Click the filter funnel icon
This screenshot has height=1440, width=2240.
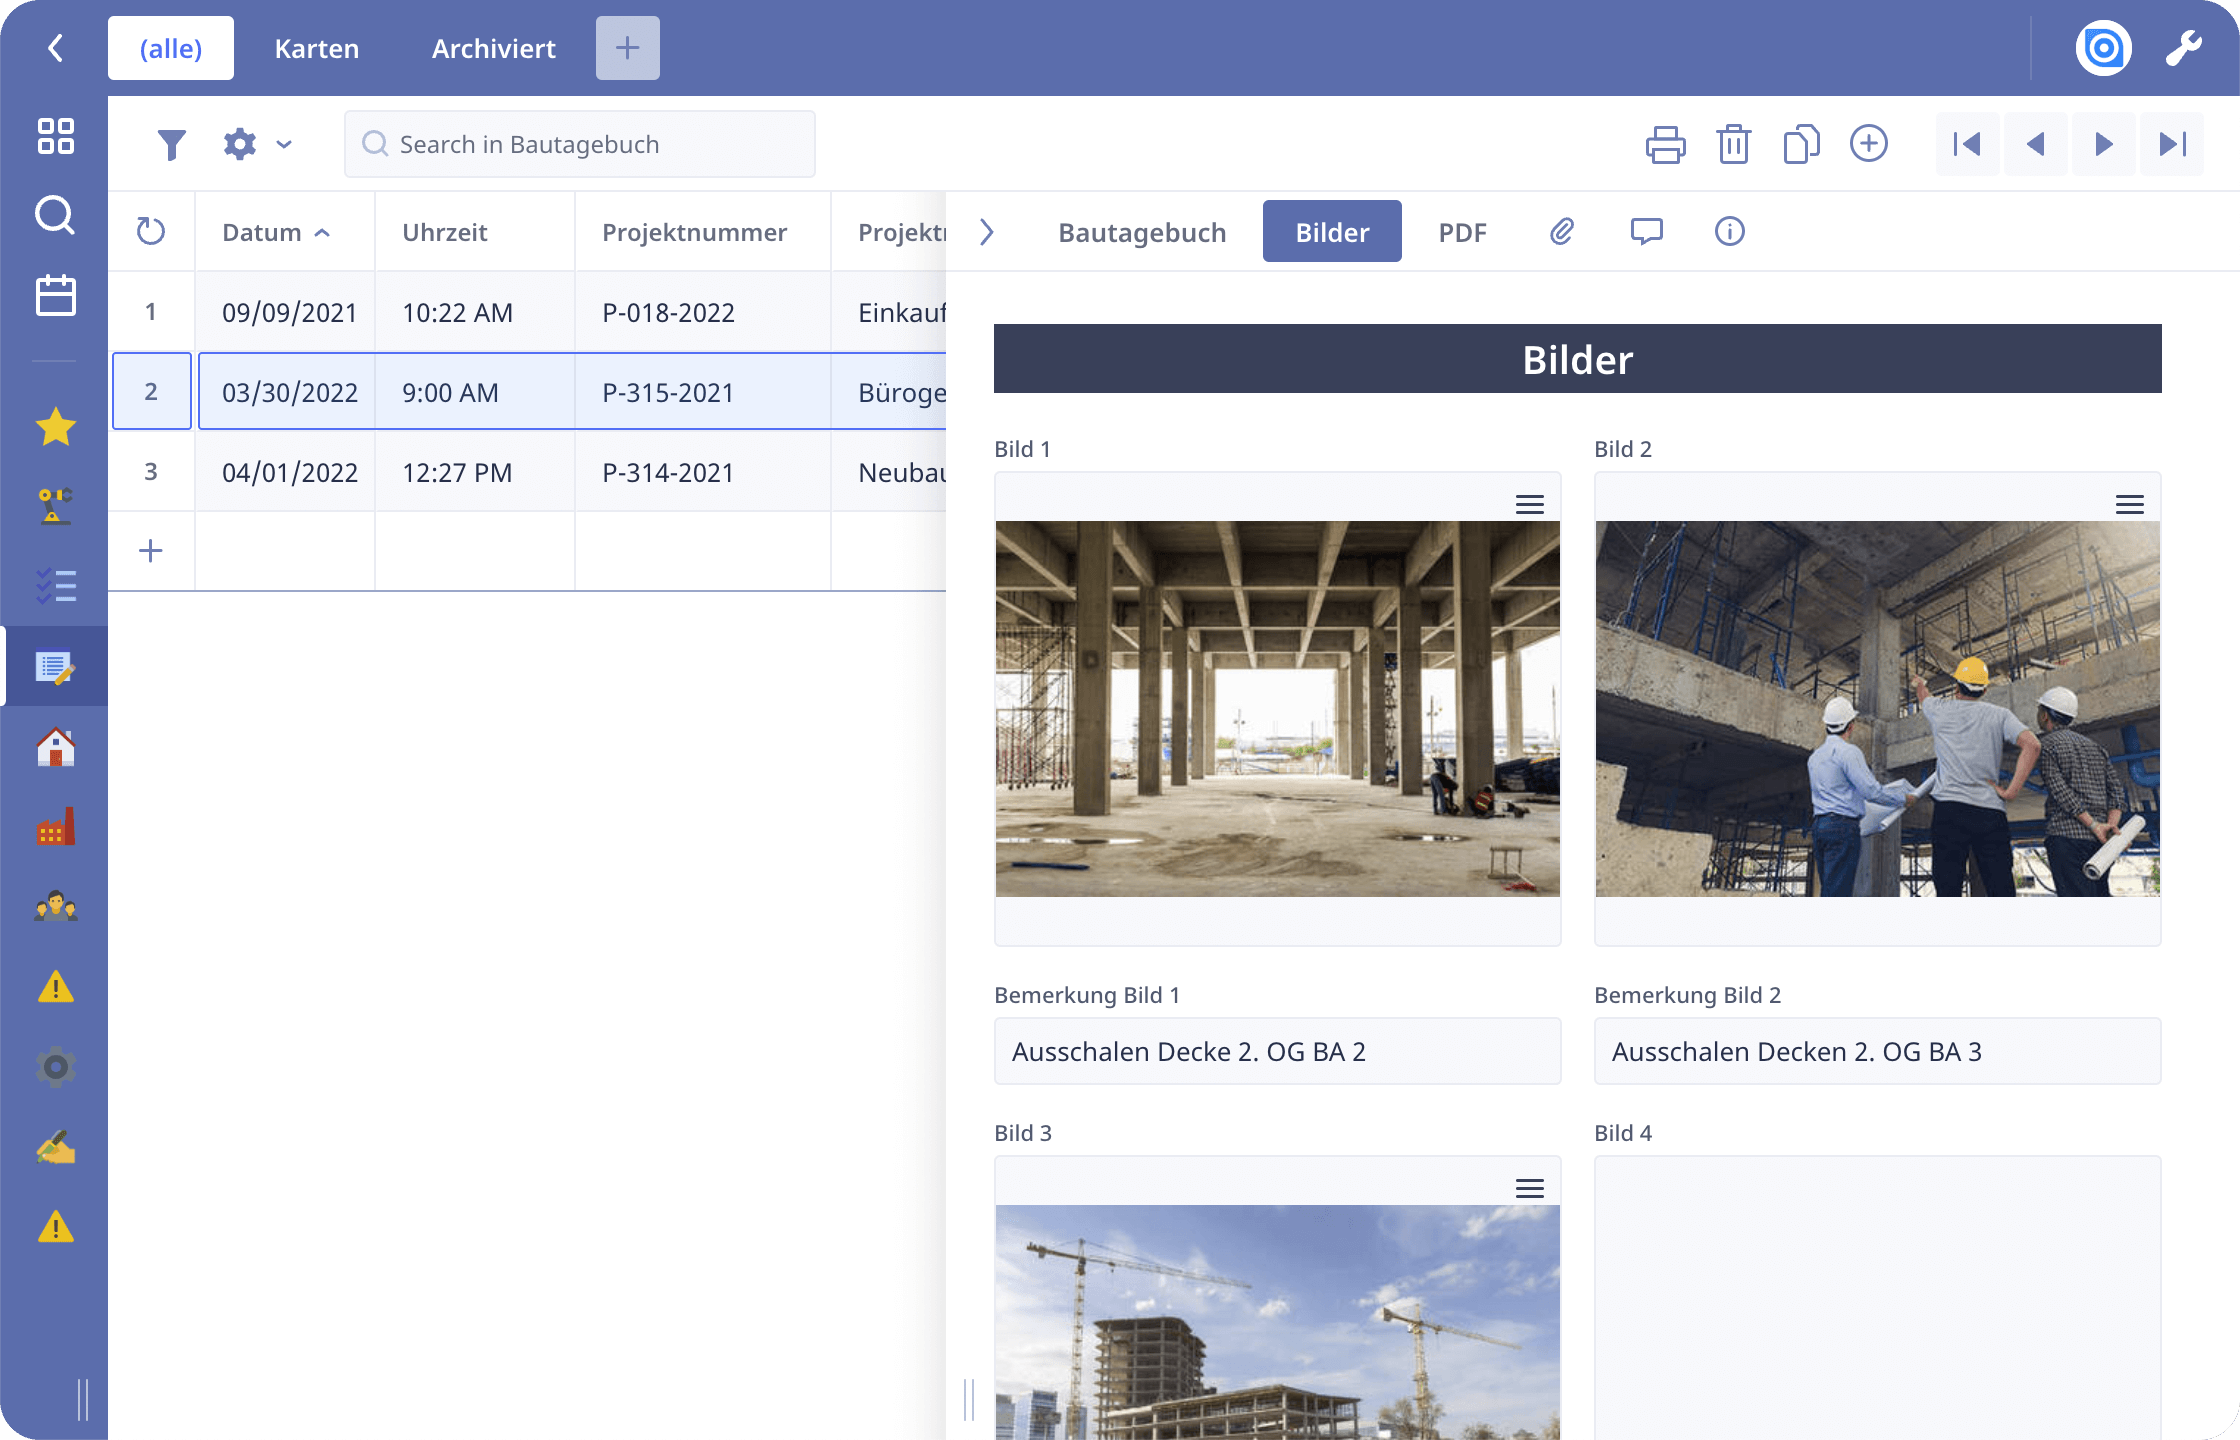(x=172, y=145)
